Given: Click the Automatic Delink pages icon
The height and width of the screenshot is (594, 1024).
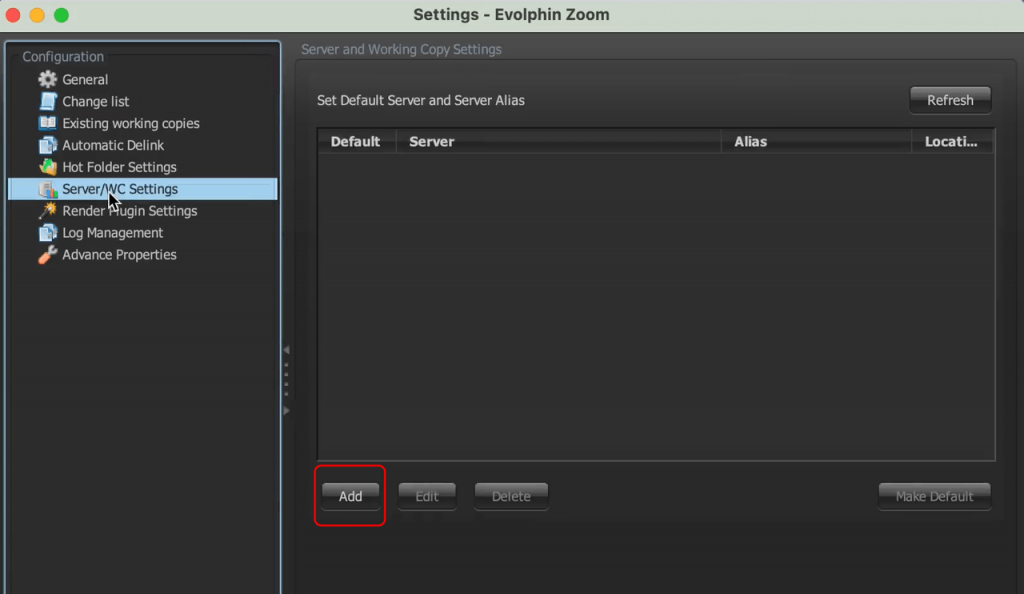Looking at the screenshot, I should tap(47, 145).
